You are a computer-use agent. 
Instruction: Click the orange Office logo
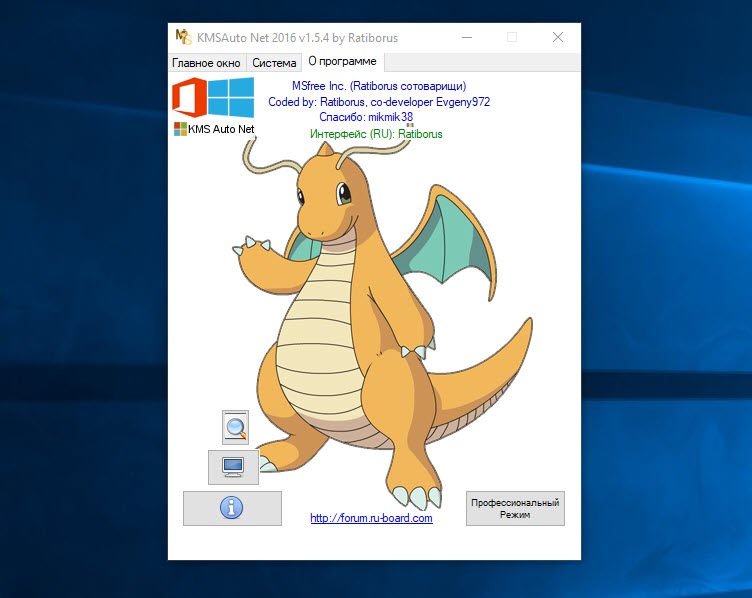click(x=191, y=99)
